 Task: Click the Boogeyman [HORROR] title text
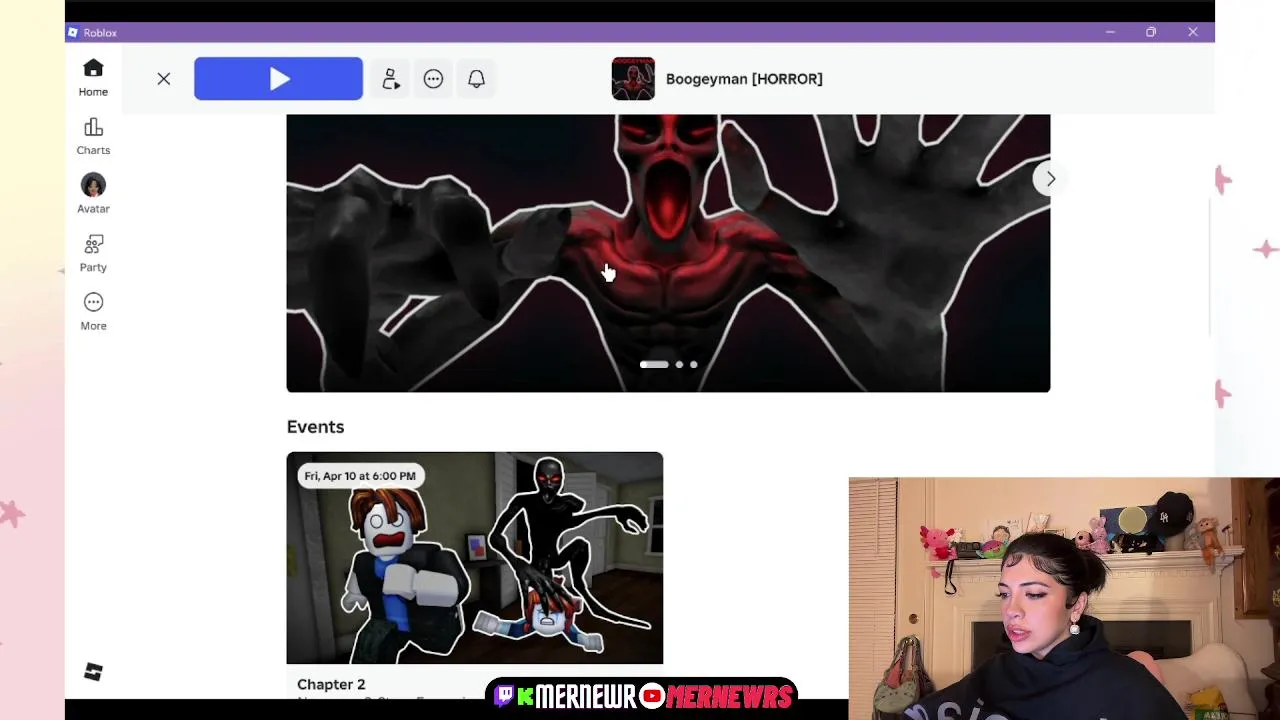[x=744, y=79]
